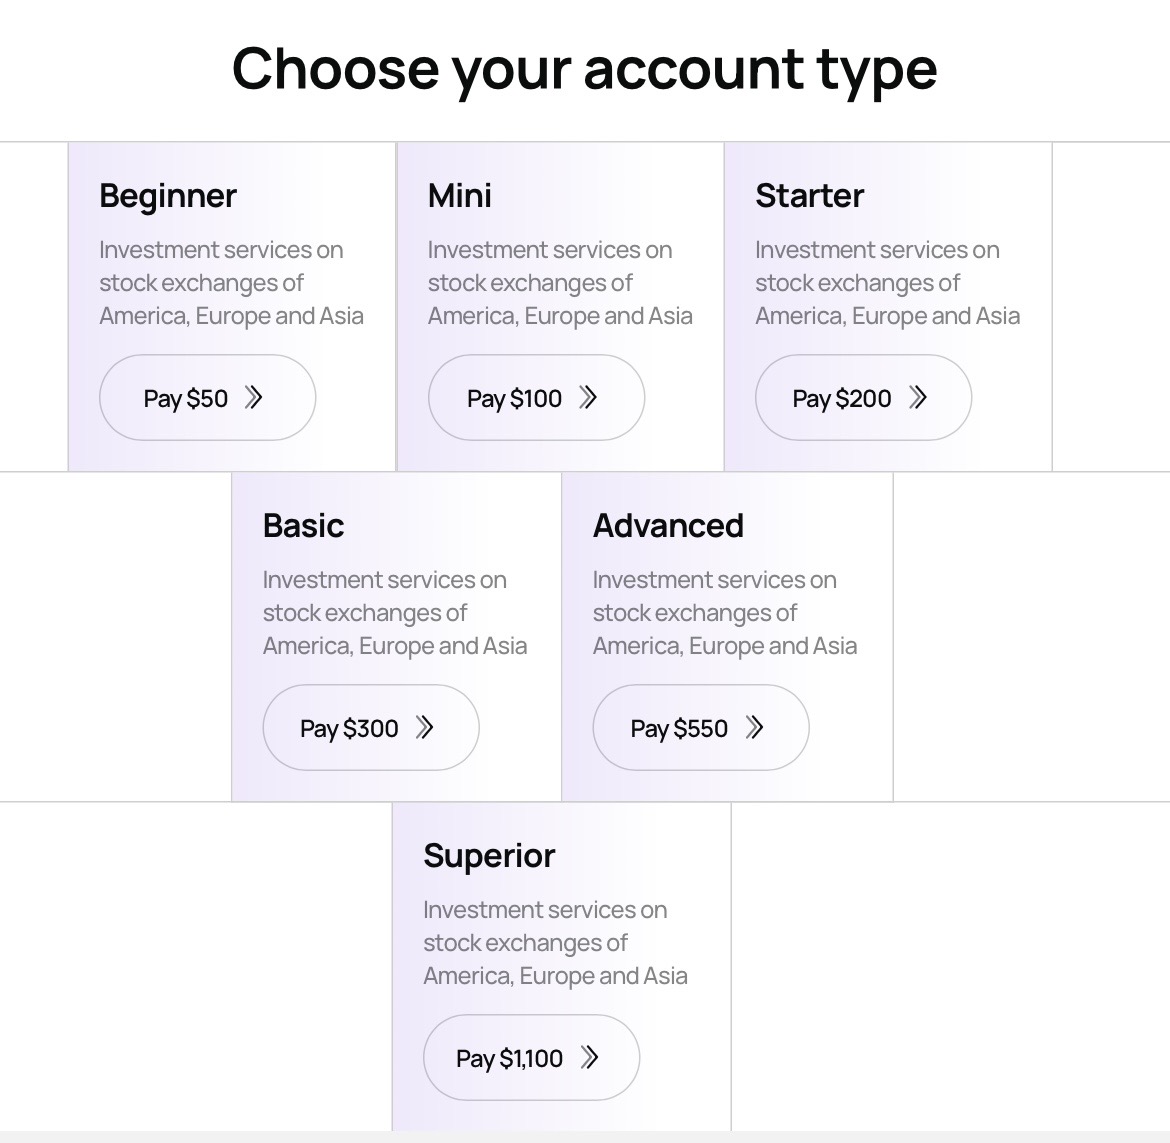Click the Pay $200 button
The width and height of the screenshot is (1170, 1143).
[x=863, y=398]
